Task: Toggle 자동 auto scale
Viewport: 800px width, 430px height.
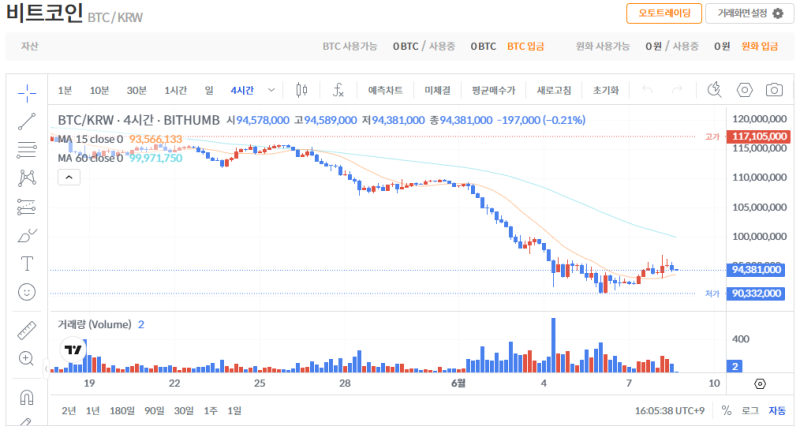Action: click(778, 411)
